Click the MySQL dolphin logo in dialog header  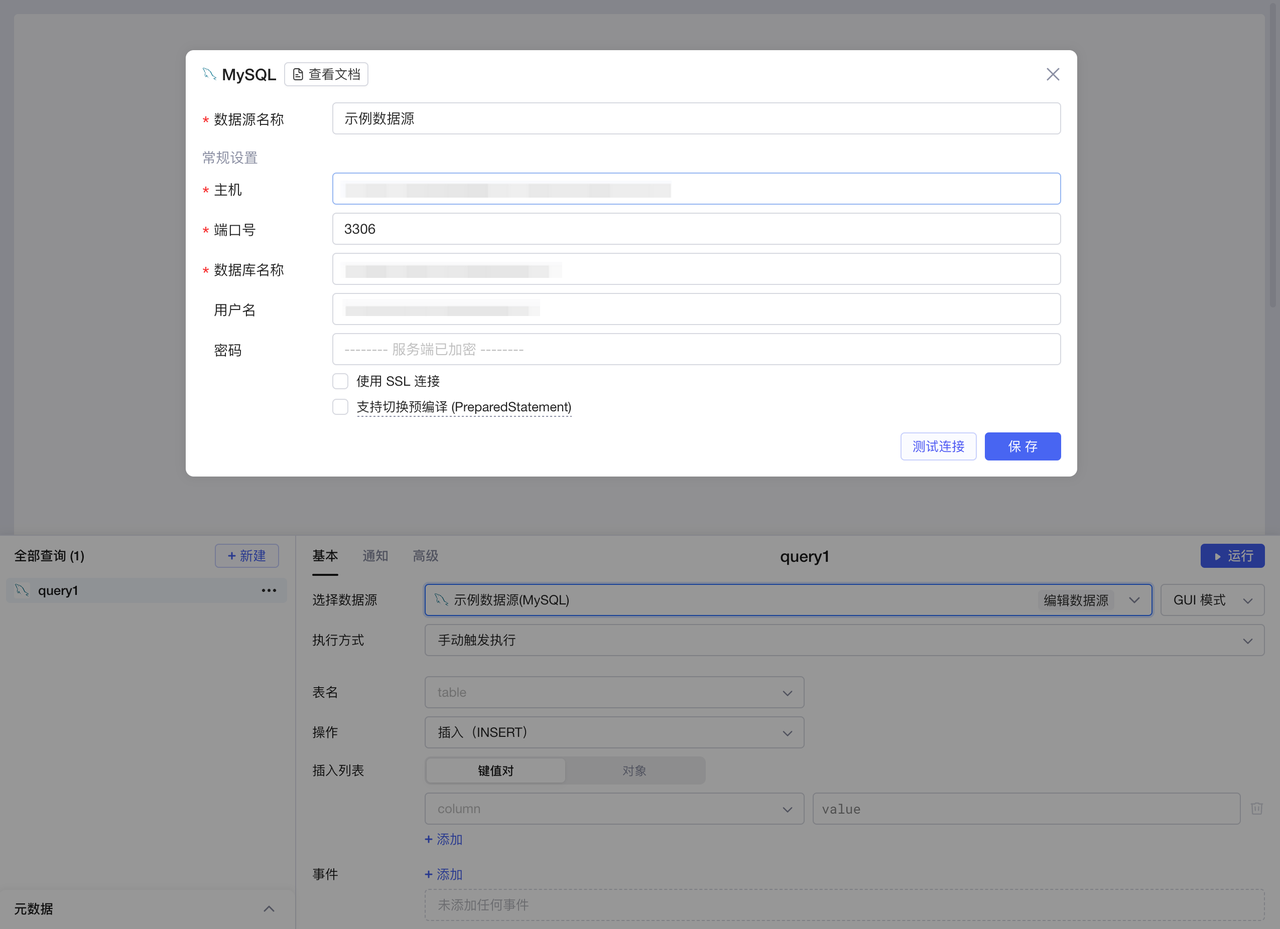pos(209,74)
